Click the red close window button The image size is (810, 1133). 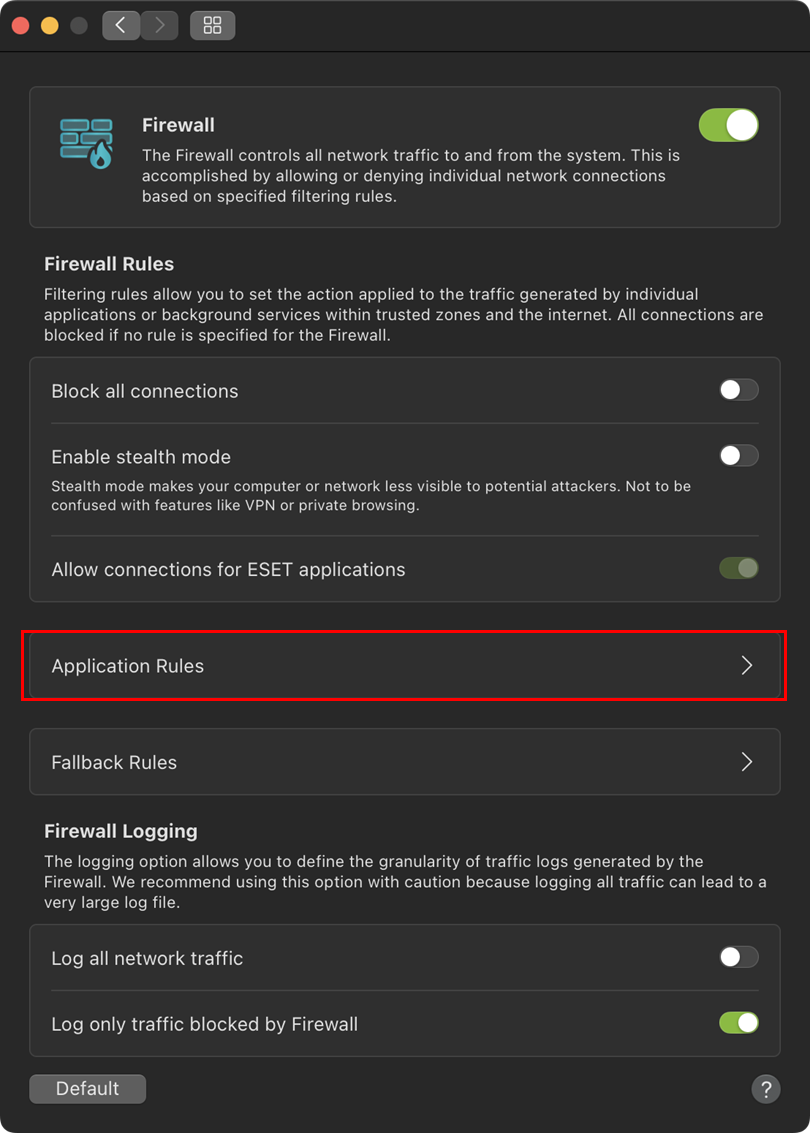pyautogui.click(x=20, y=25)
